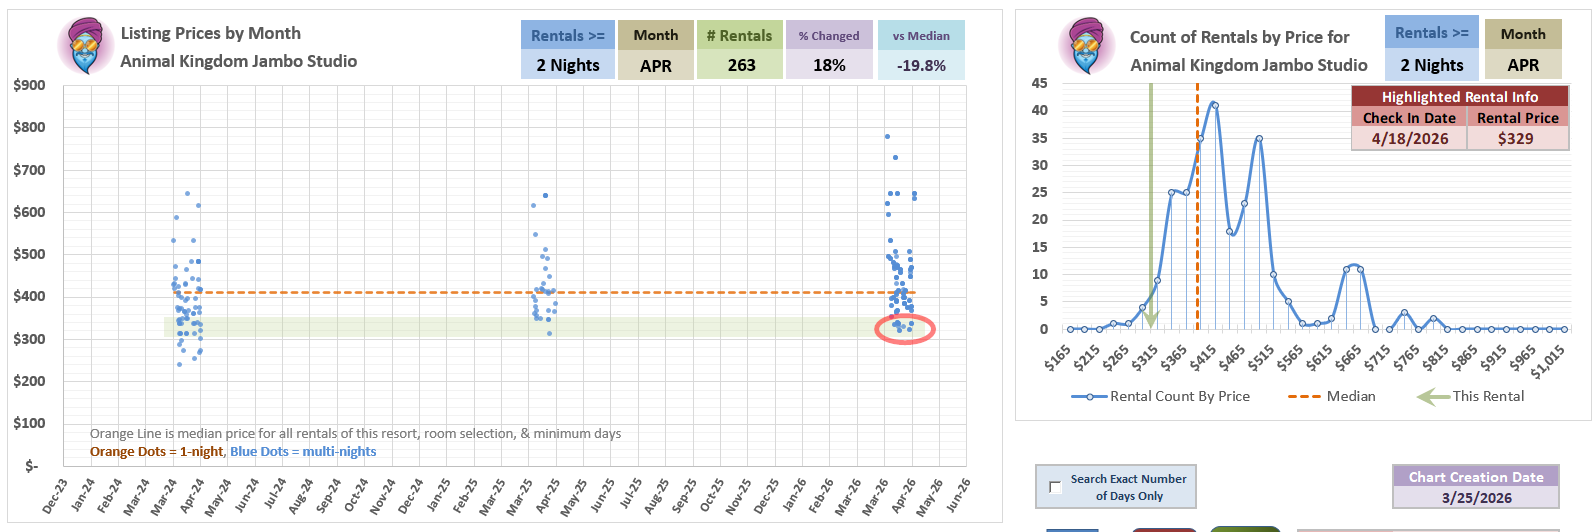Viewport: 1595px width, 532px height.
Task: Select the -19.8% vs median value
Action: [x=921, y=65]
